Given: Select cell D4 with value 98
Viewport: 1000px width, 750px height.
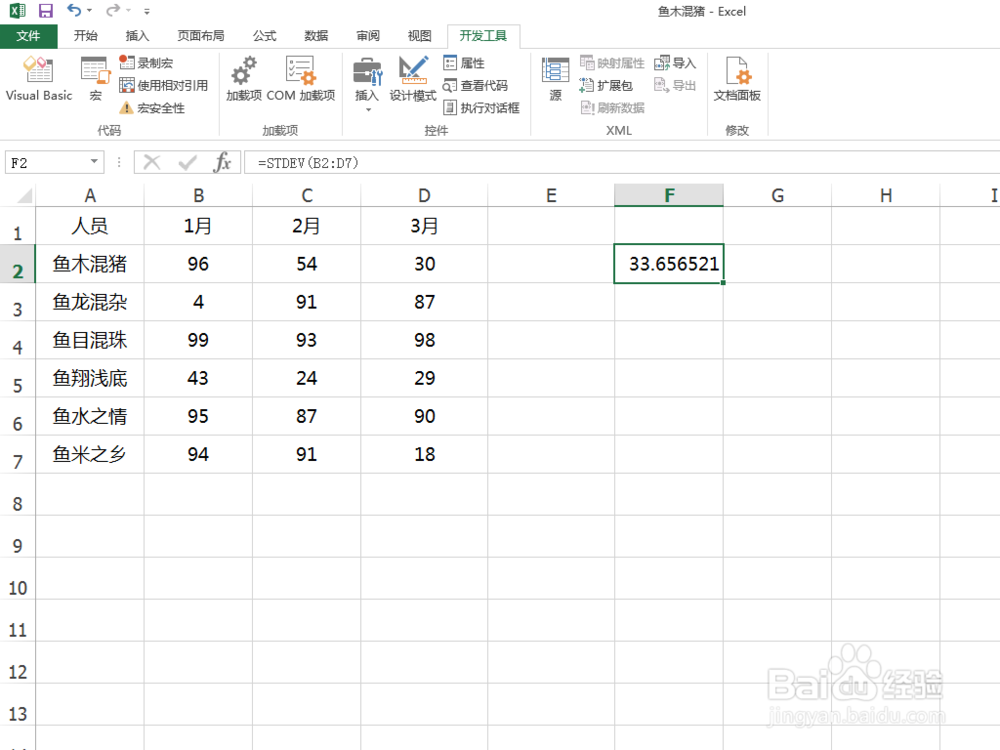Looking at the screenshot, I should [424, 340].
